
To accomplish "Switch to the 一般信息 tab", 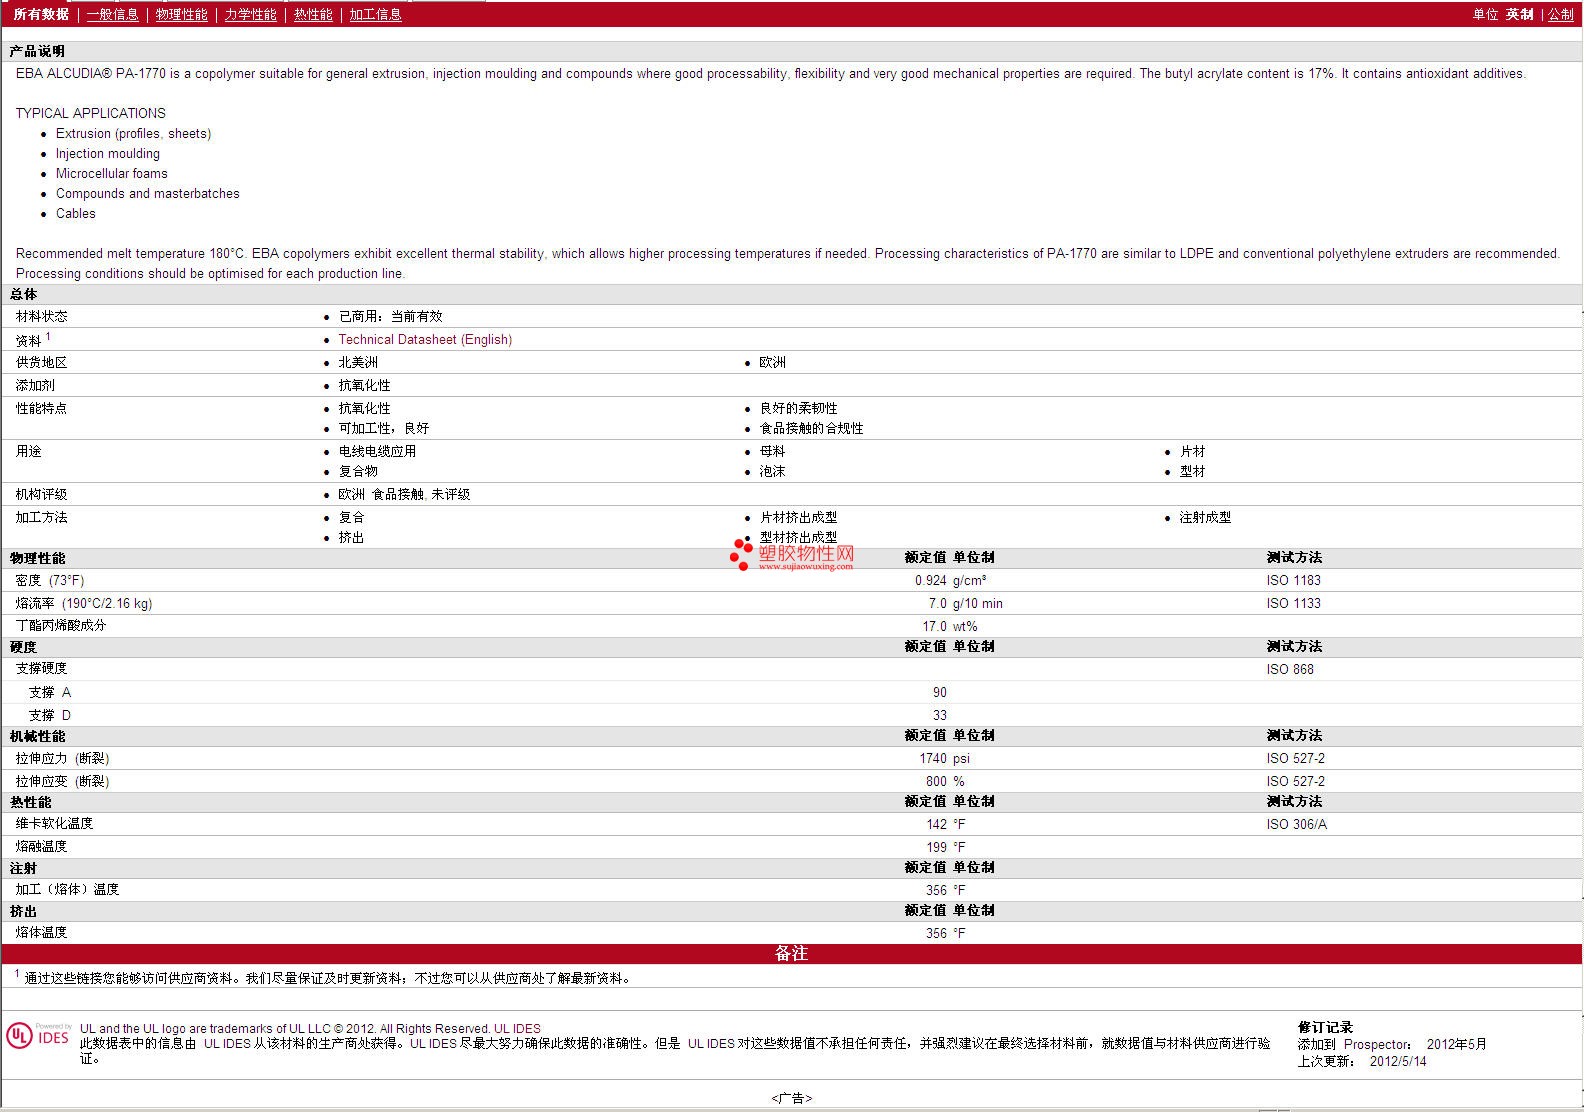I will click(x=112, y=14).
